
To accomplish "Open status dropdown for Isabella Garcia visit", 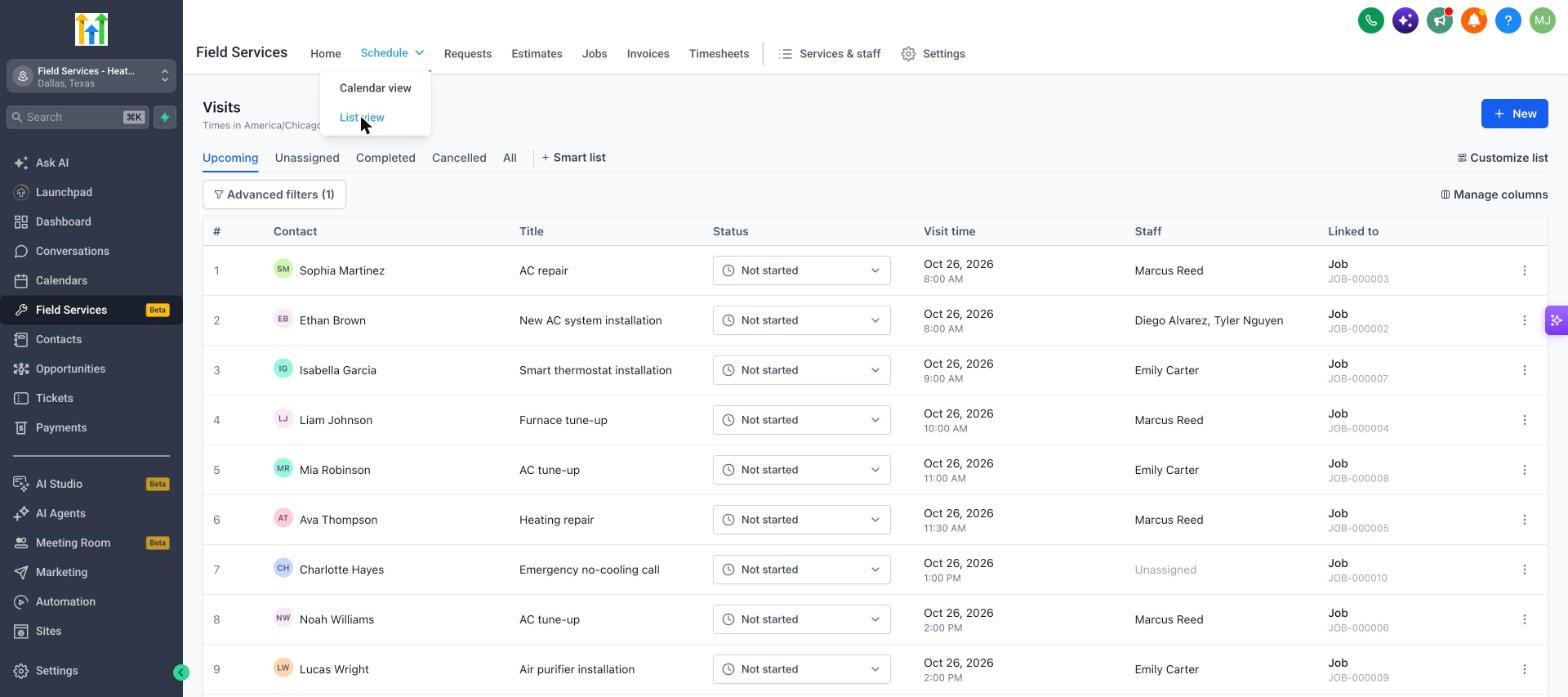I will [801, 370].
